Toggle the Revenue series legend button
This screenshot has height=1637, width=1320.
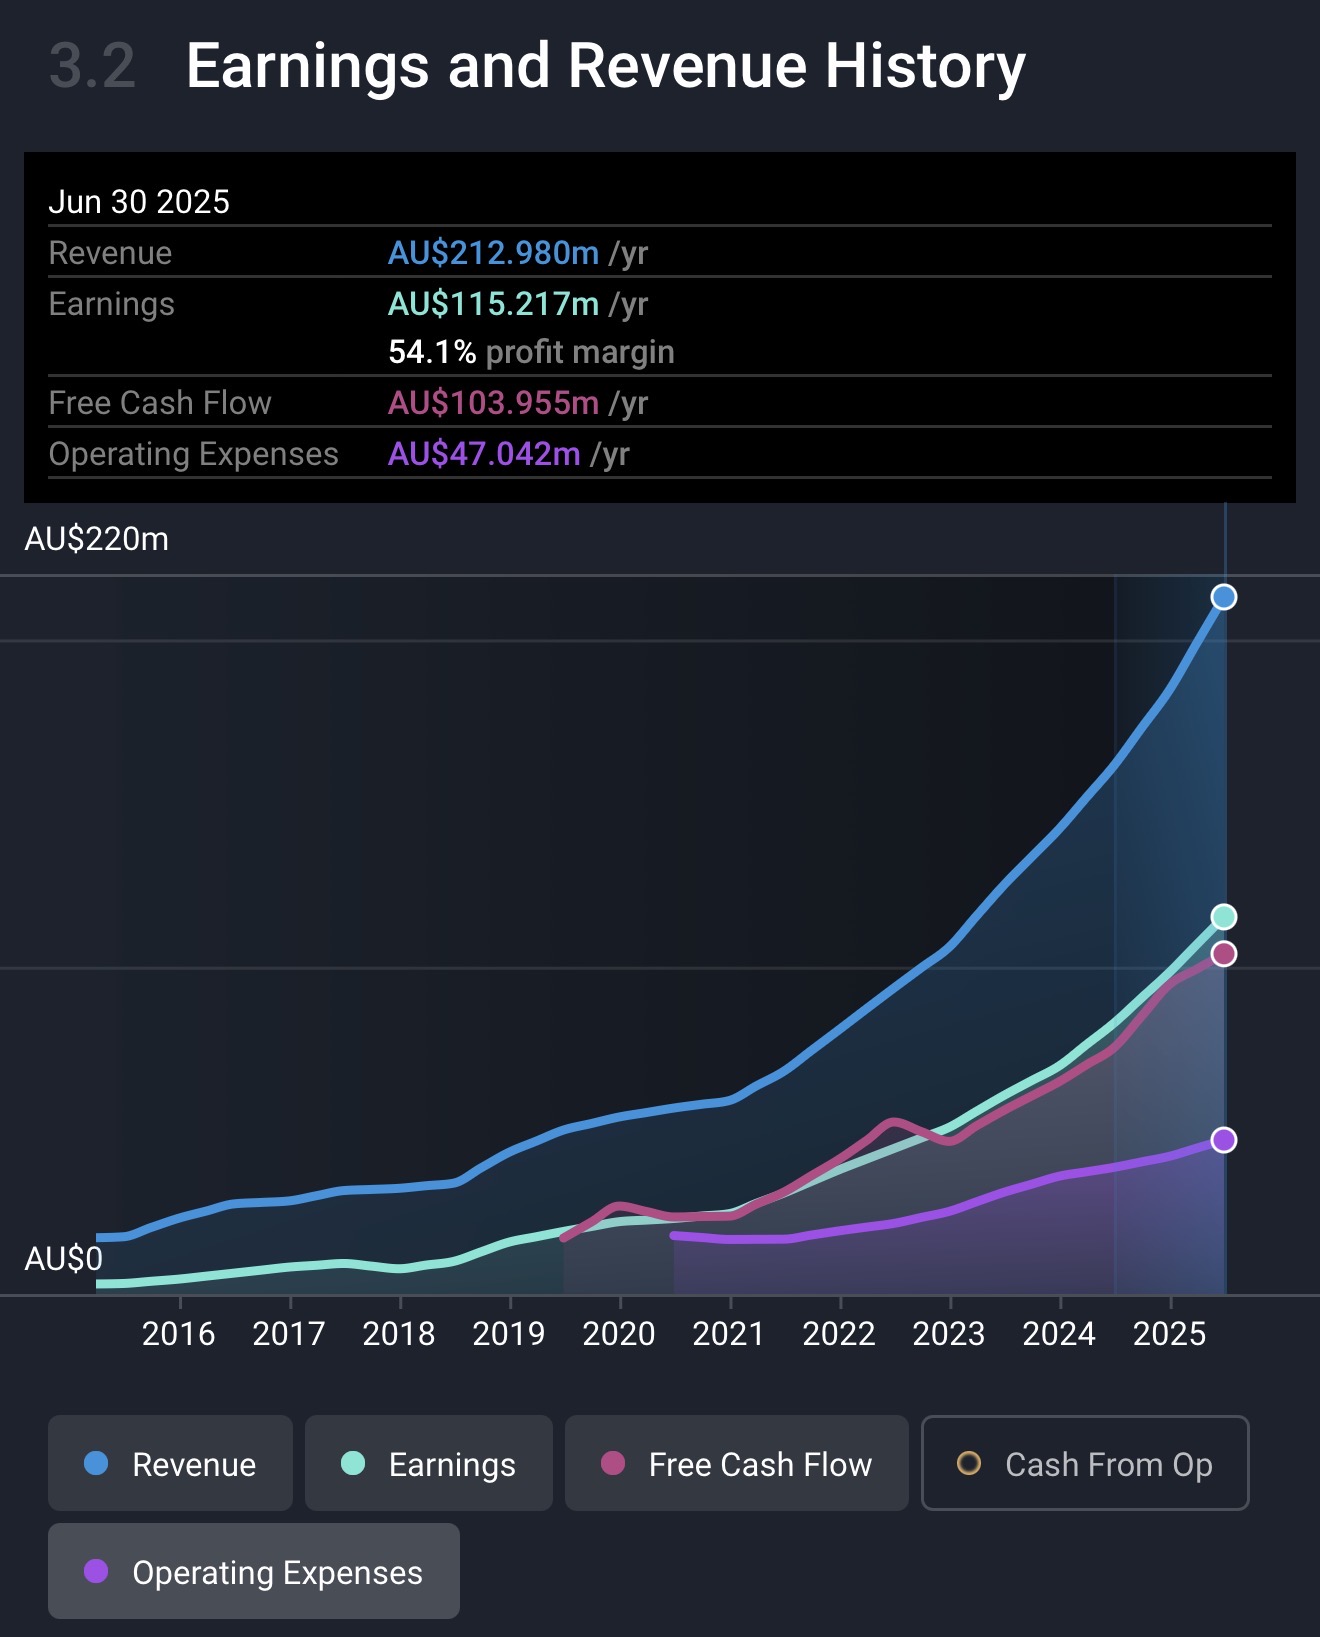[170, 1464]
